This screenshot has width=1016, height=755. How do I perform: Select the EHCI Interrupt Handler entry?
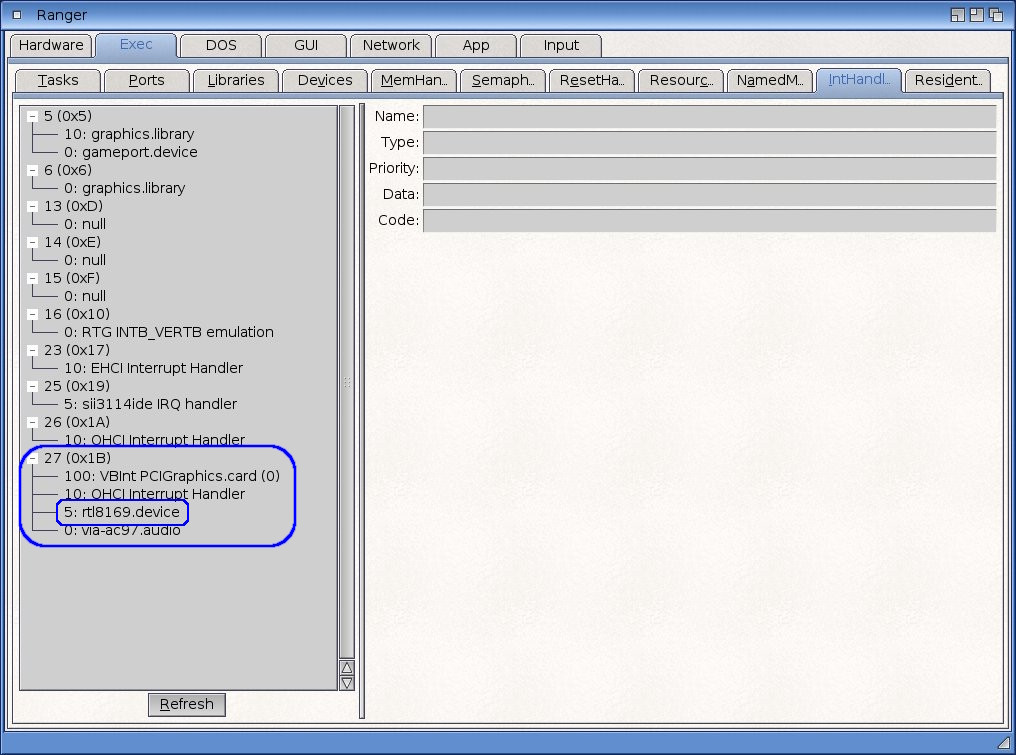pyautogui.click(x=153, y=368)
